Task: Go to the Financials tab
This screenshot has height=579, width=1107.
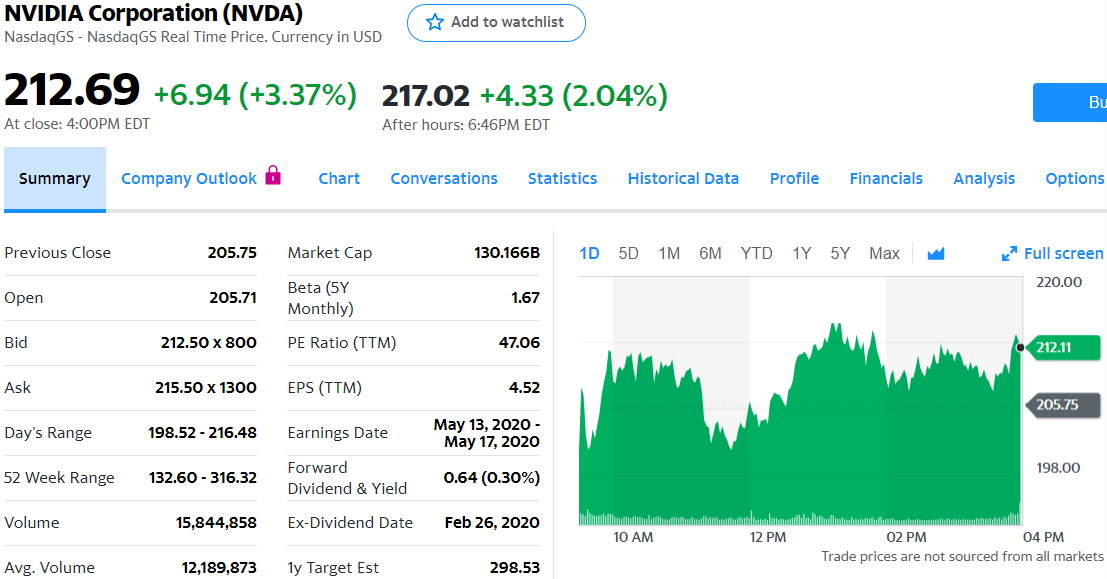Action: (886, 179)
